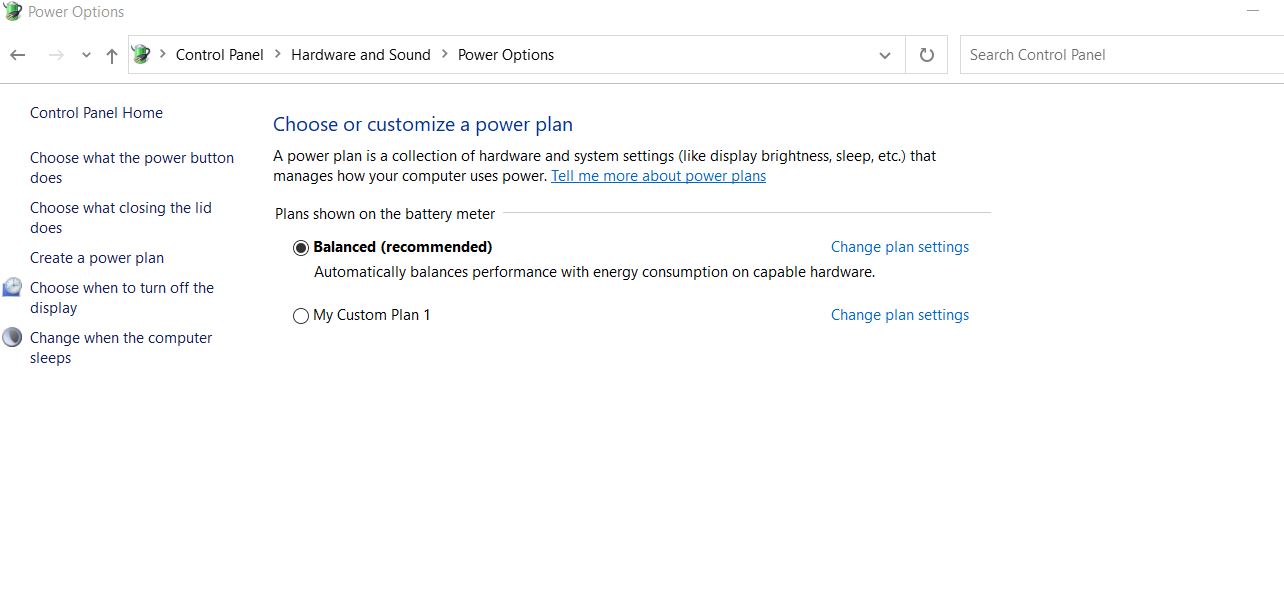The height and width of the screenshot is (597, 1284).
Task: Open the recent locations dropdown arrow
Action: 86,55
